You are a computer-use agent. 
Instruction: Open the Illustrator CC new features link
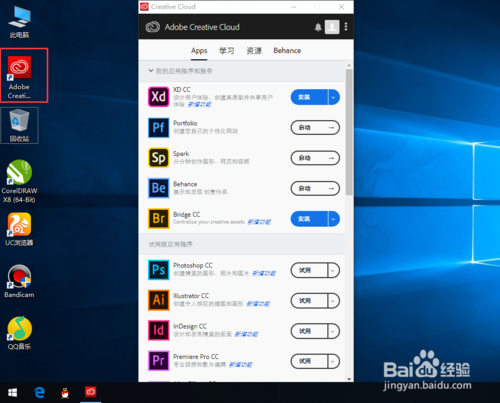(258, 304)
